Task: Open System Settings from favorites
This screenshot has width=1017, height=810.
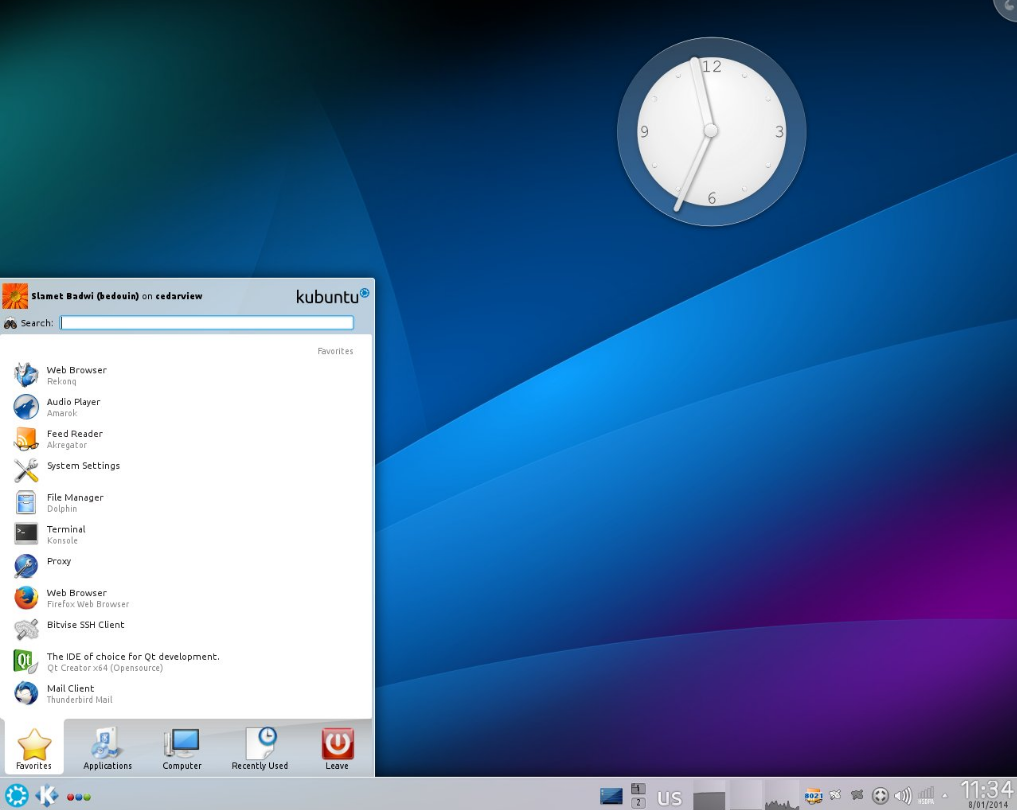Action: coord(187,470)
